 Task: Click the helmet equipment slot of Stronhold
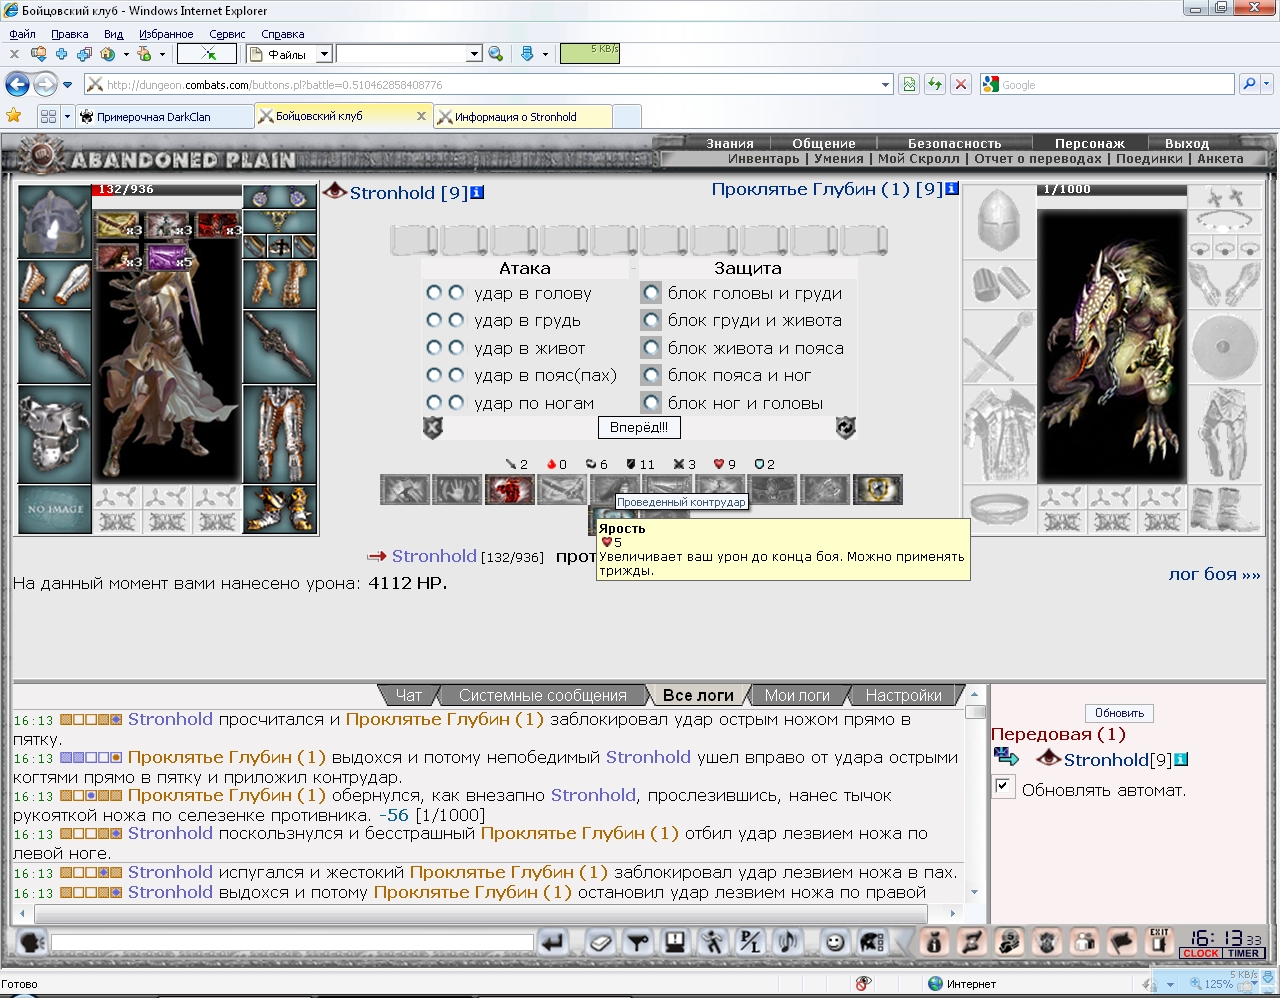(55, 221)
